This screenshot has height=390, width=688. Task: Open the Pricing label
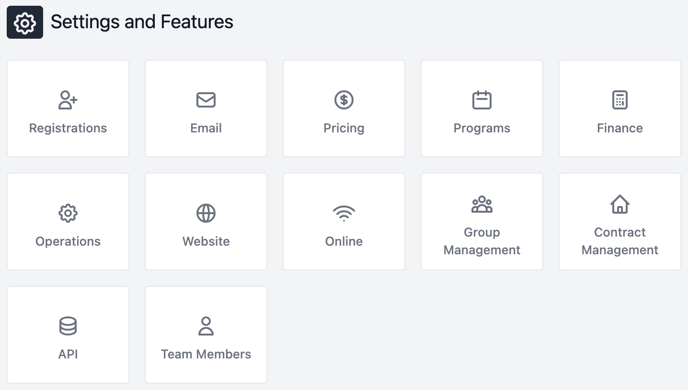[x=344, y=128]
